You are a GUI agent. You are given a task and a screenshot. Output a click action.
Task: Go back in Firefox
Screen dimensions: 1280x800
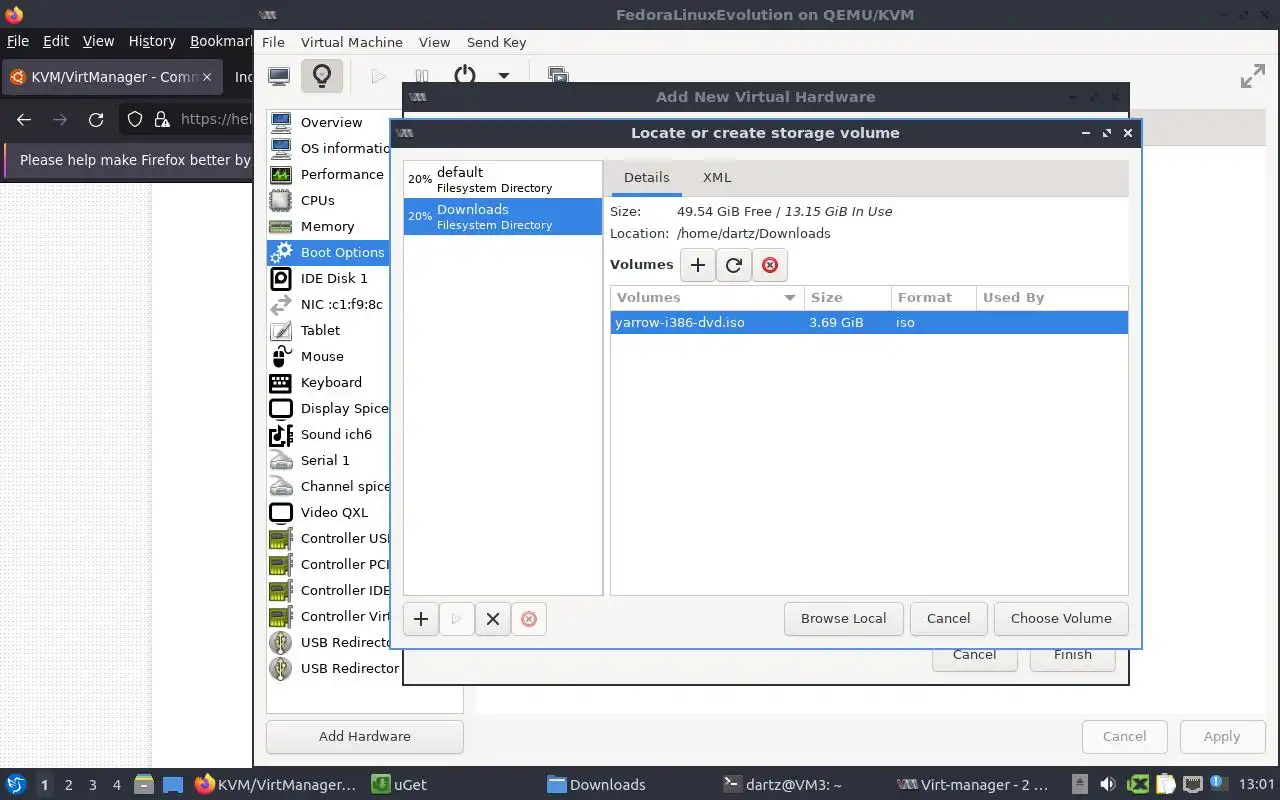(x=24, y=119)
